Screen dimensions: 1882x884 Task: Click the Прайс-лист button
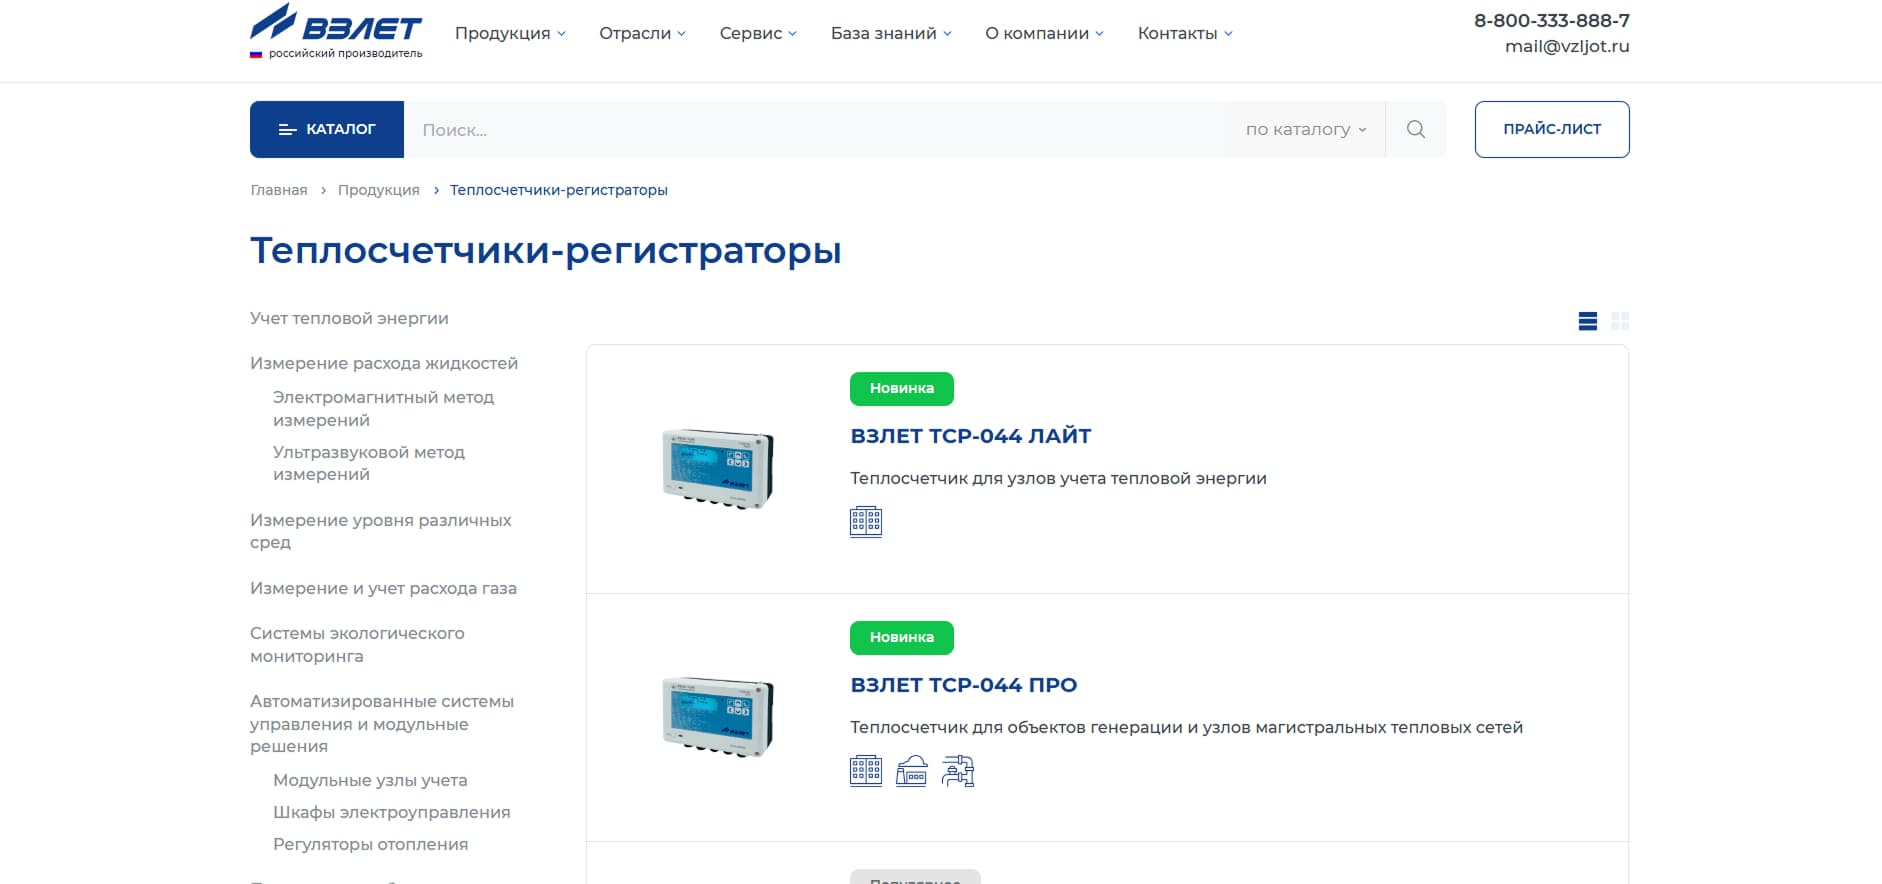click(x=1551, y=129)
